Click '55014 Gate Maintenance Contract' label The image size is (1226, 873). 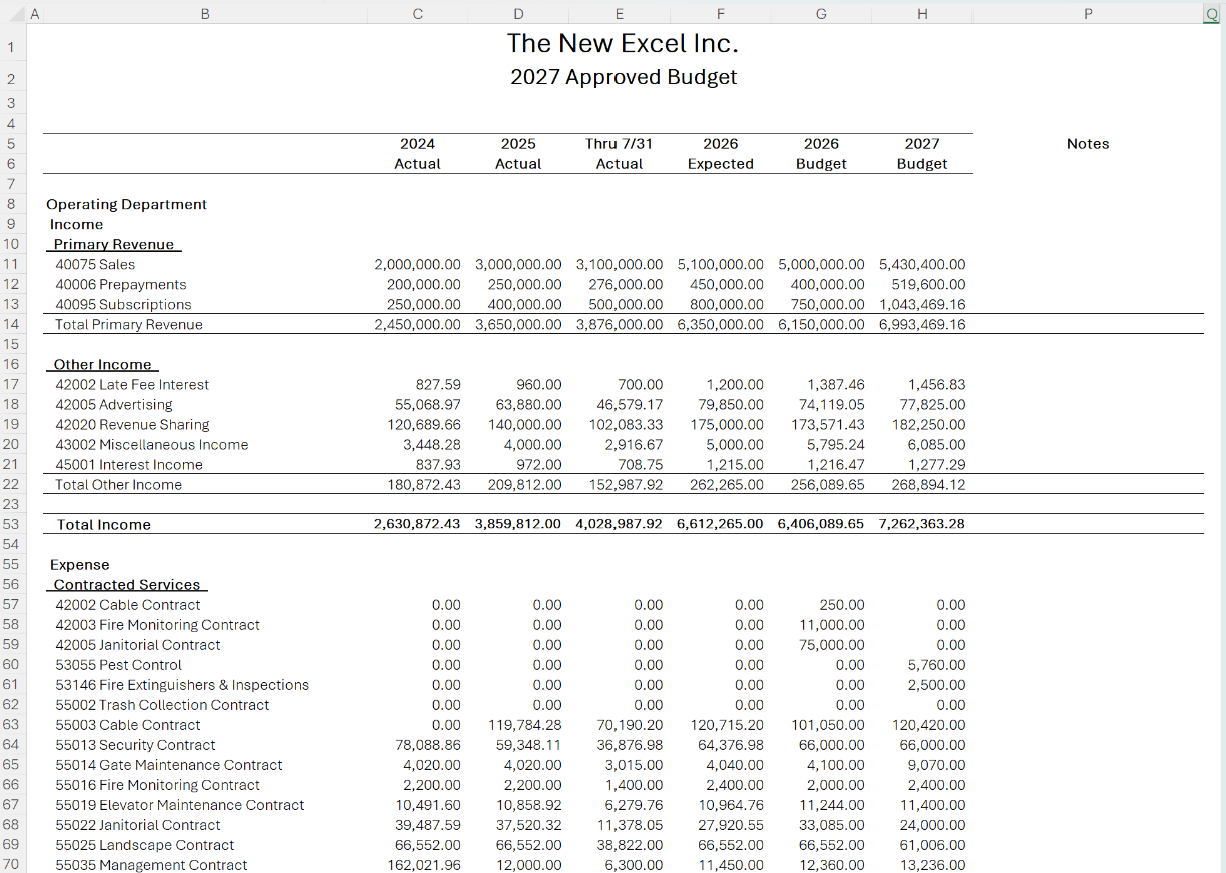point(169,764)
